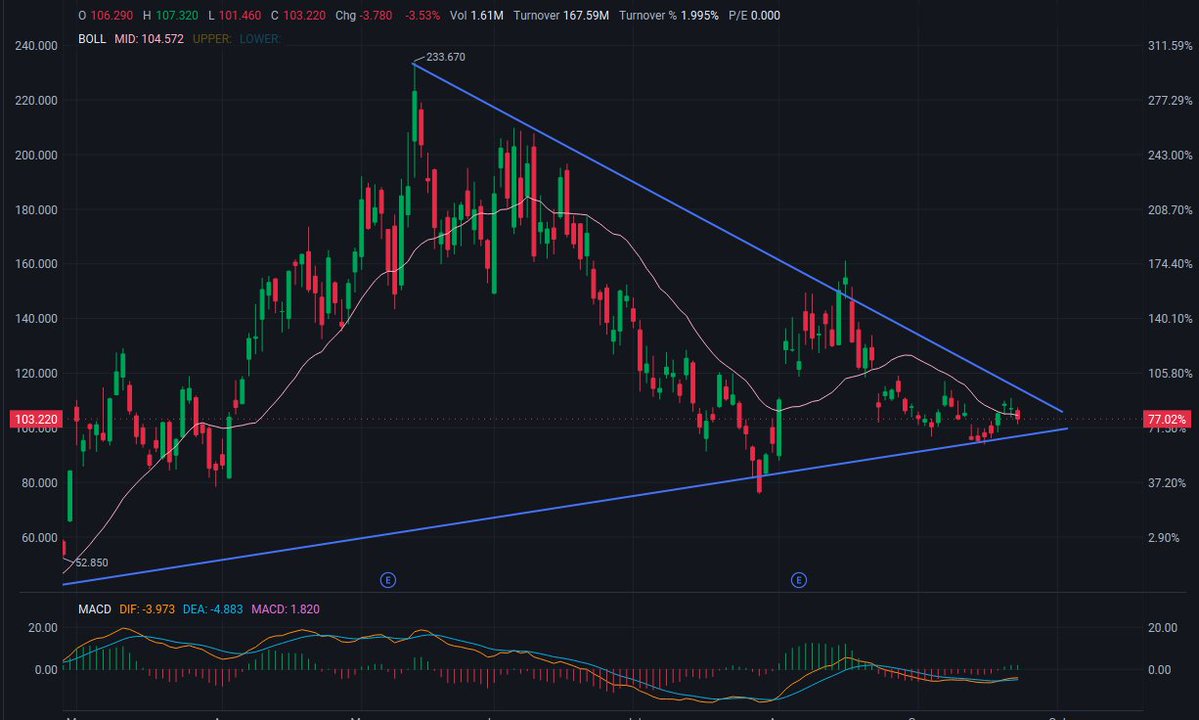The width and height of the screenshot is (1199, 720).
Task: Click the 'DEA: -4.883' value
Action: click(213, 609)
